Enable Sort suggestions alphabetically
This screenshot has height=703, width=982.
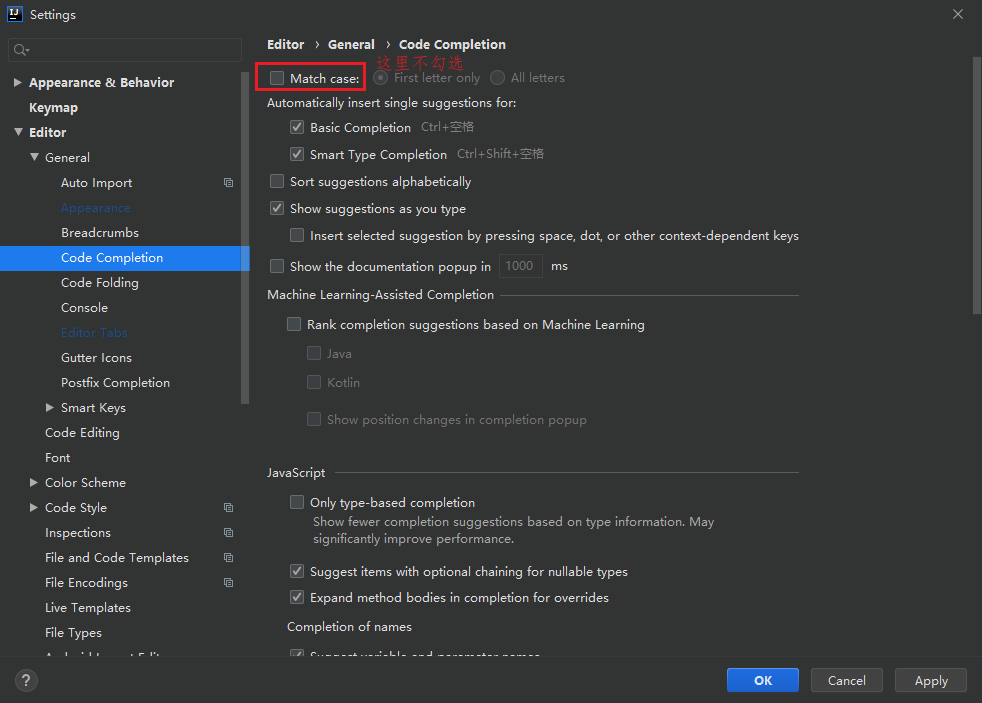[277, 182]
